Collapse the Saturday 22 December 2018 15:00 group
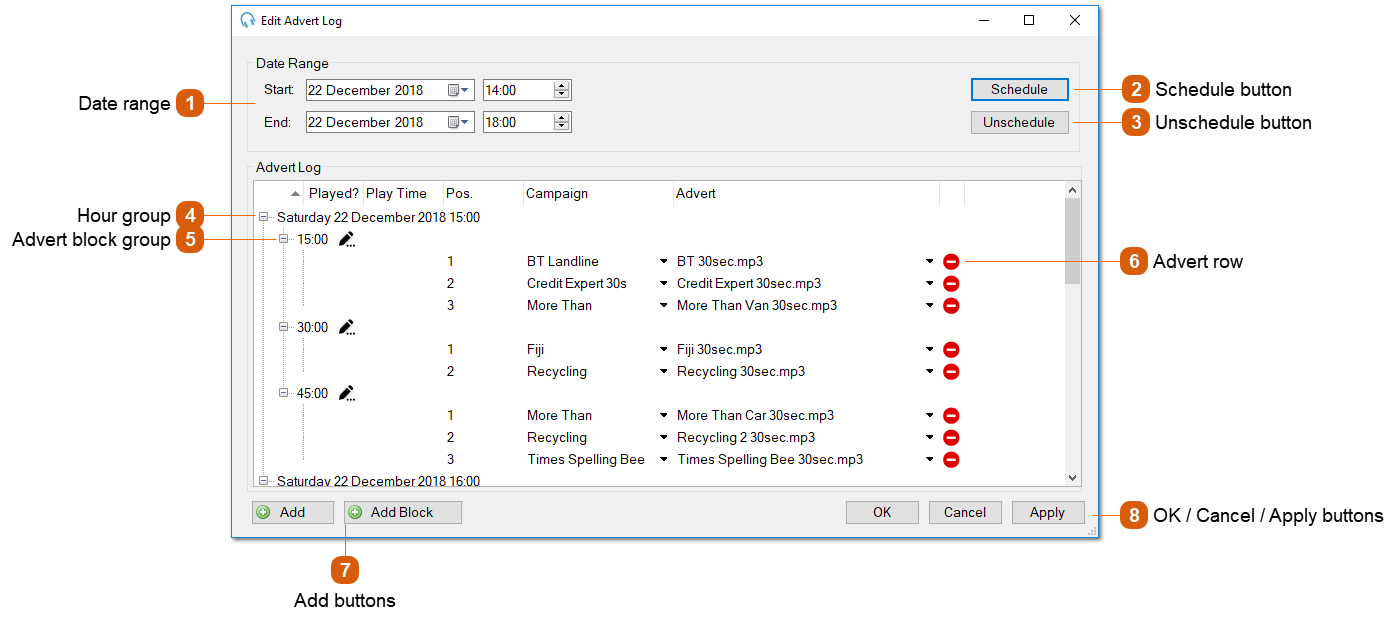1400x627 pixels. click(264, 217)
